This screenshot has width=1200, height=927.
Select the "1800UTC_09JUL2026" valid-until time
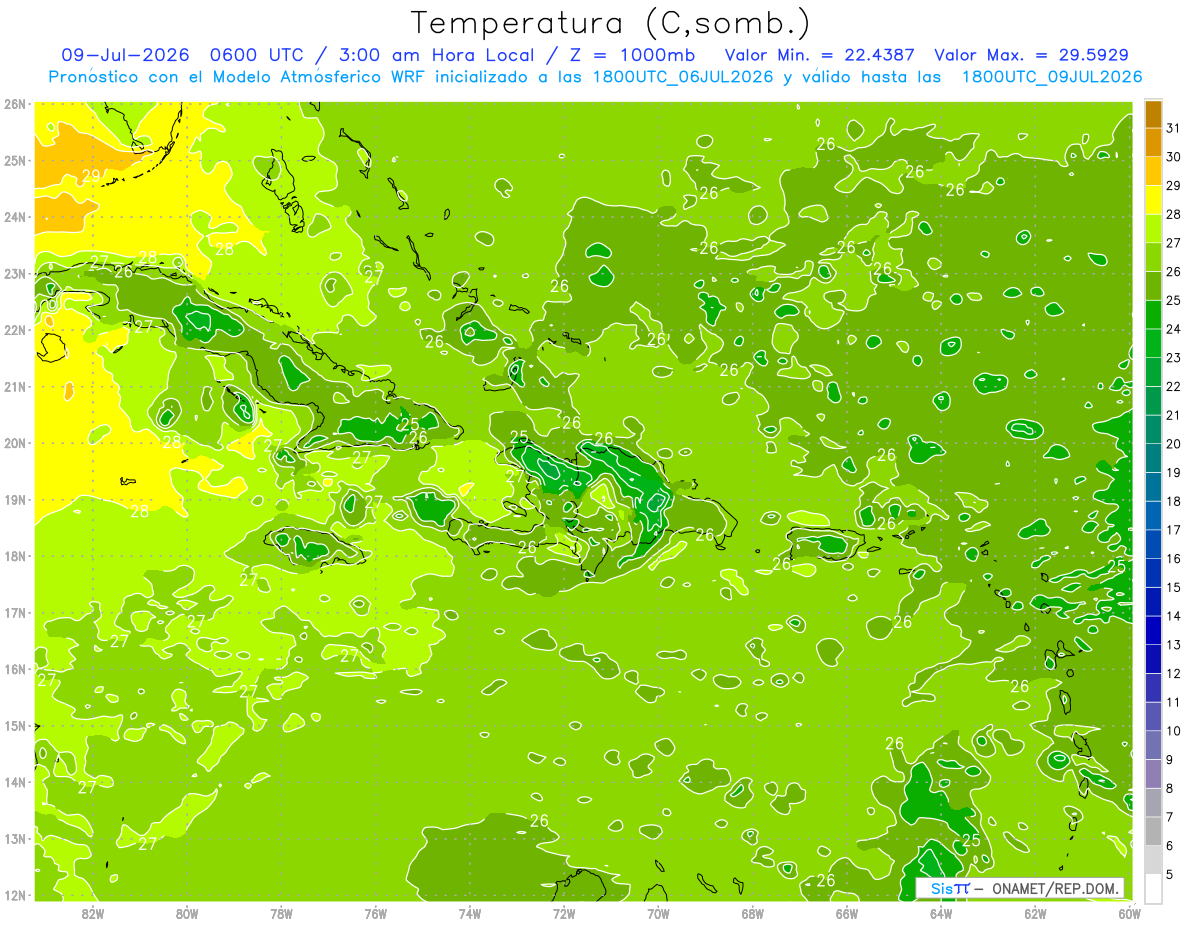1052,76
